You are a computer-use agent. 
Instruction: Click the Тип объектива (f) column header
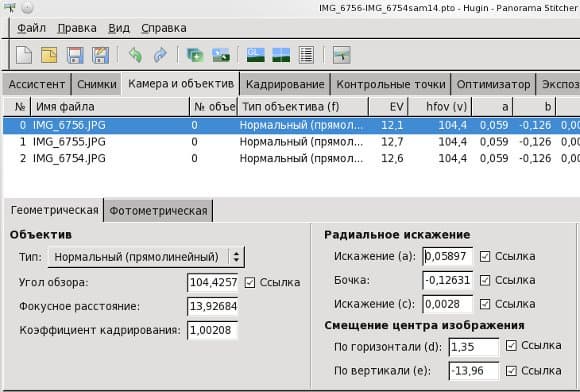pos(303,107)
